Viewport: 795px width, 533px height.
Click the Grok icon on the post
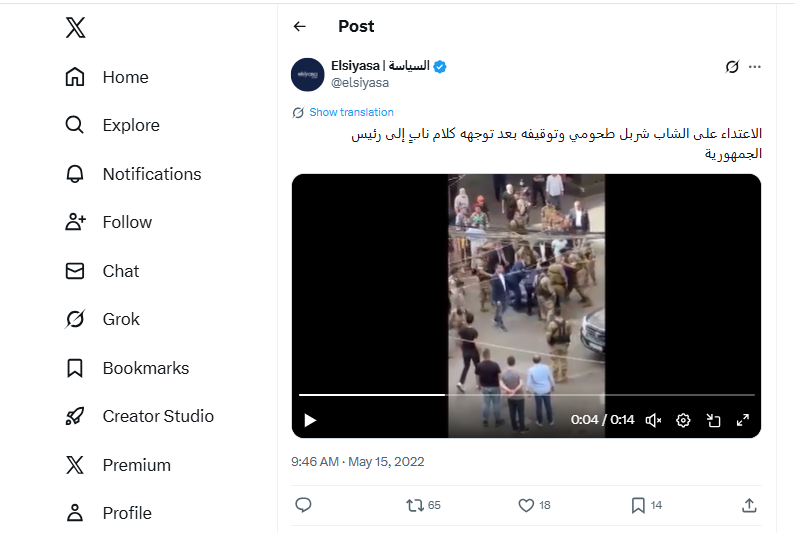(x=732, y=67)
